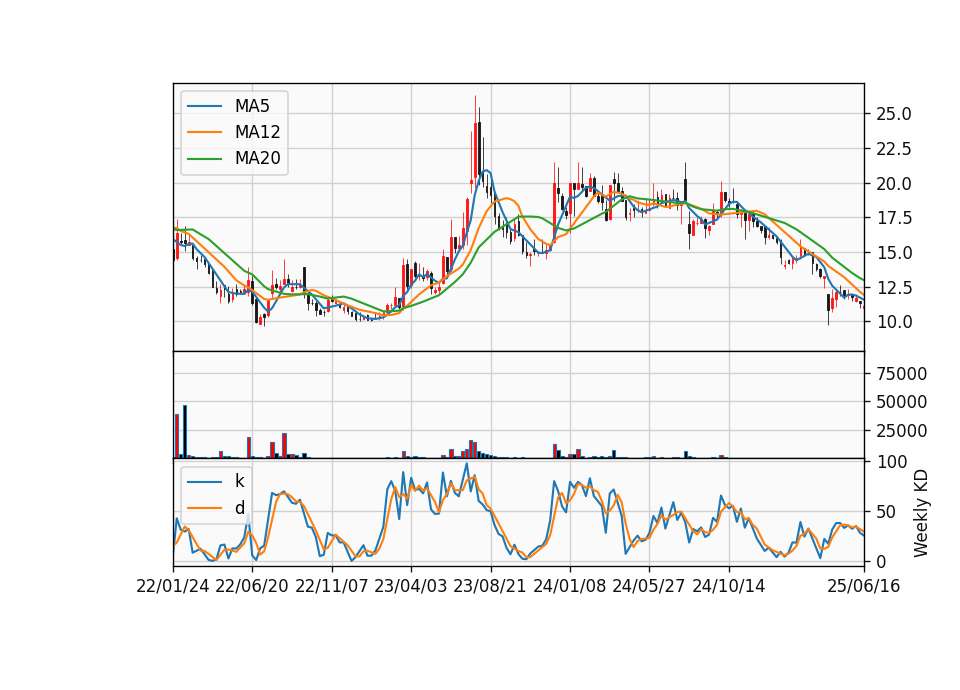Click the blue MA5 legend line sample

pos(204,107)
